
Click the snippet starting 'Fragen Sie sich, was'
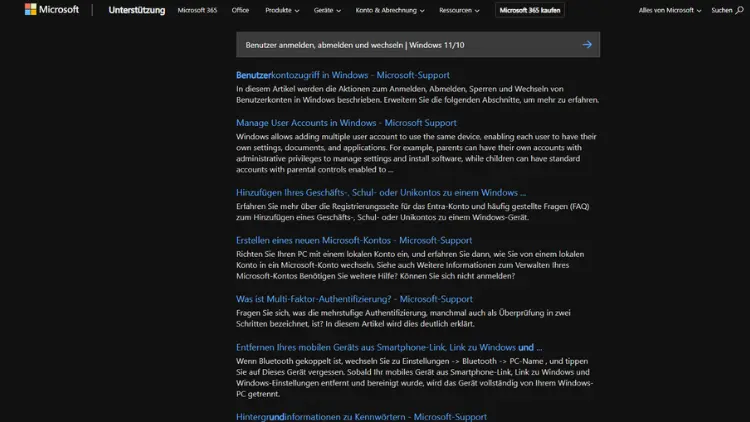[x=403, y=318]
